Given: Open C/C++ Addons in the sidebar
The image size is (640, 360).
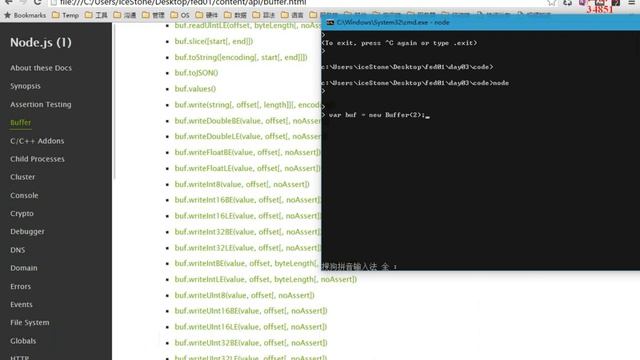Looking at the screenshot, I should 37,141.
